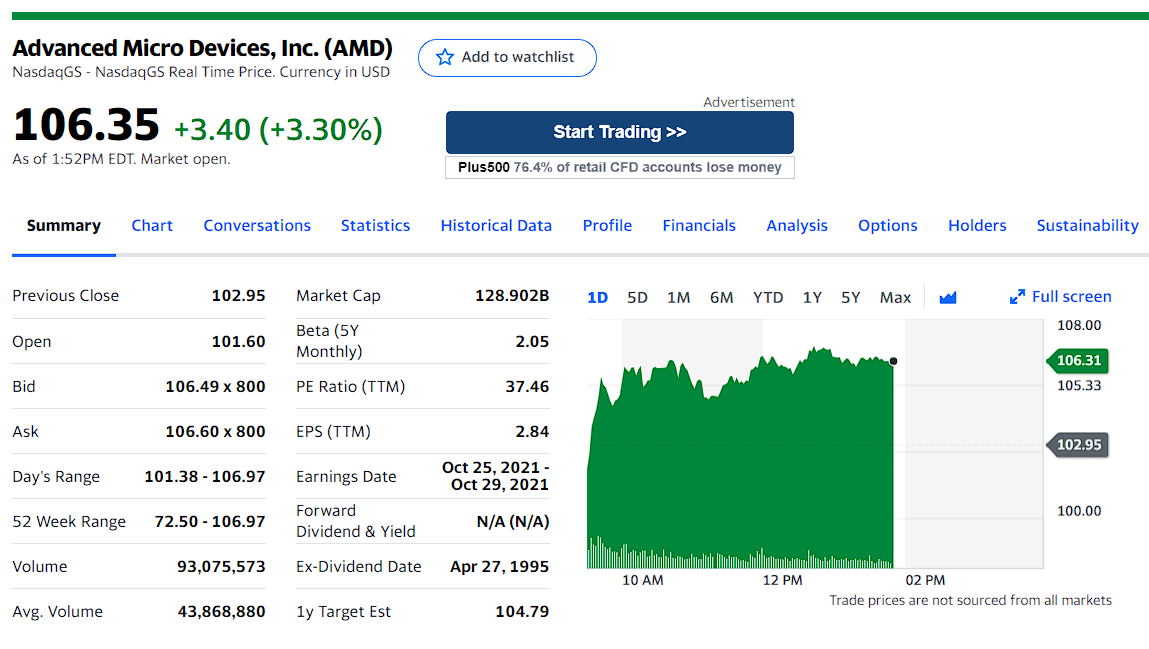Select the 1M chart range
This screenshot has width=1149, height=649.
679,297
